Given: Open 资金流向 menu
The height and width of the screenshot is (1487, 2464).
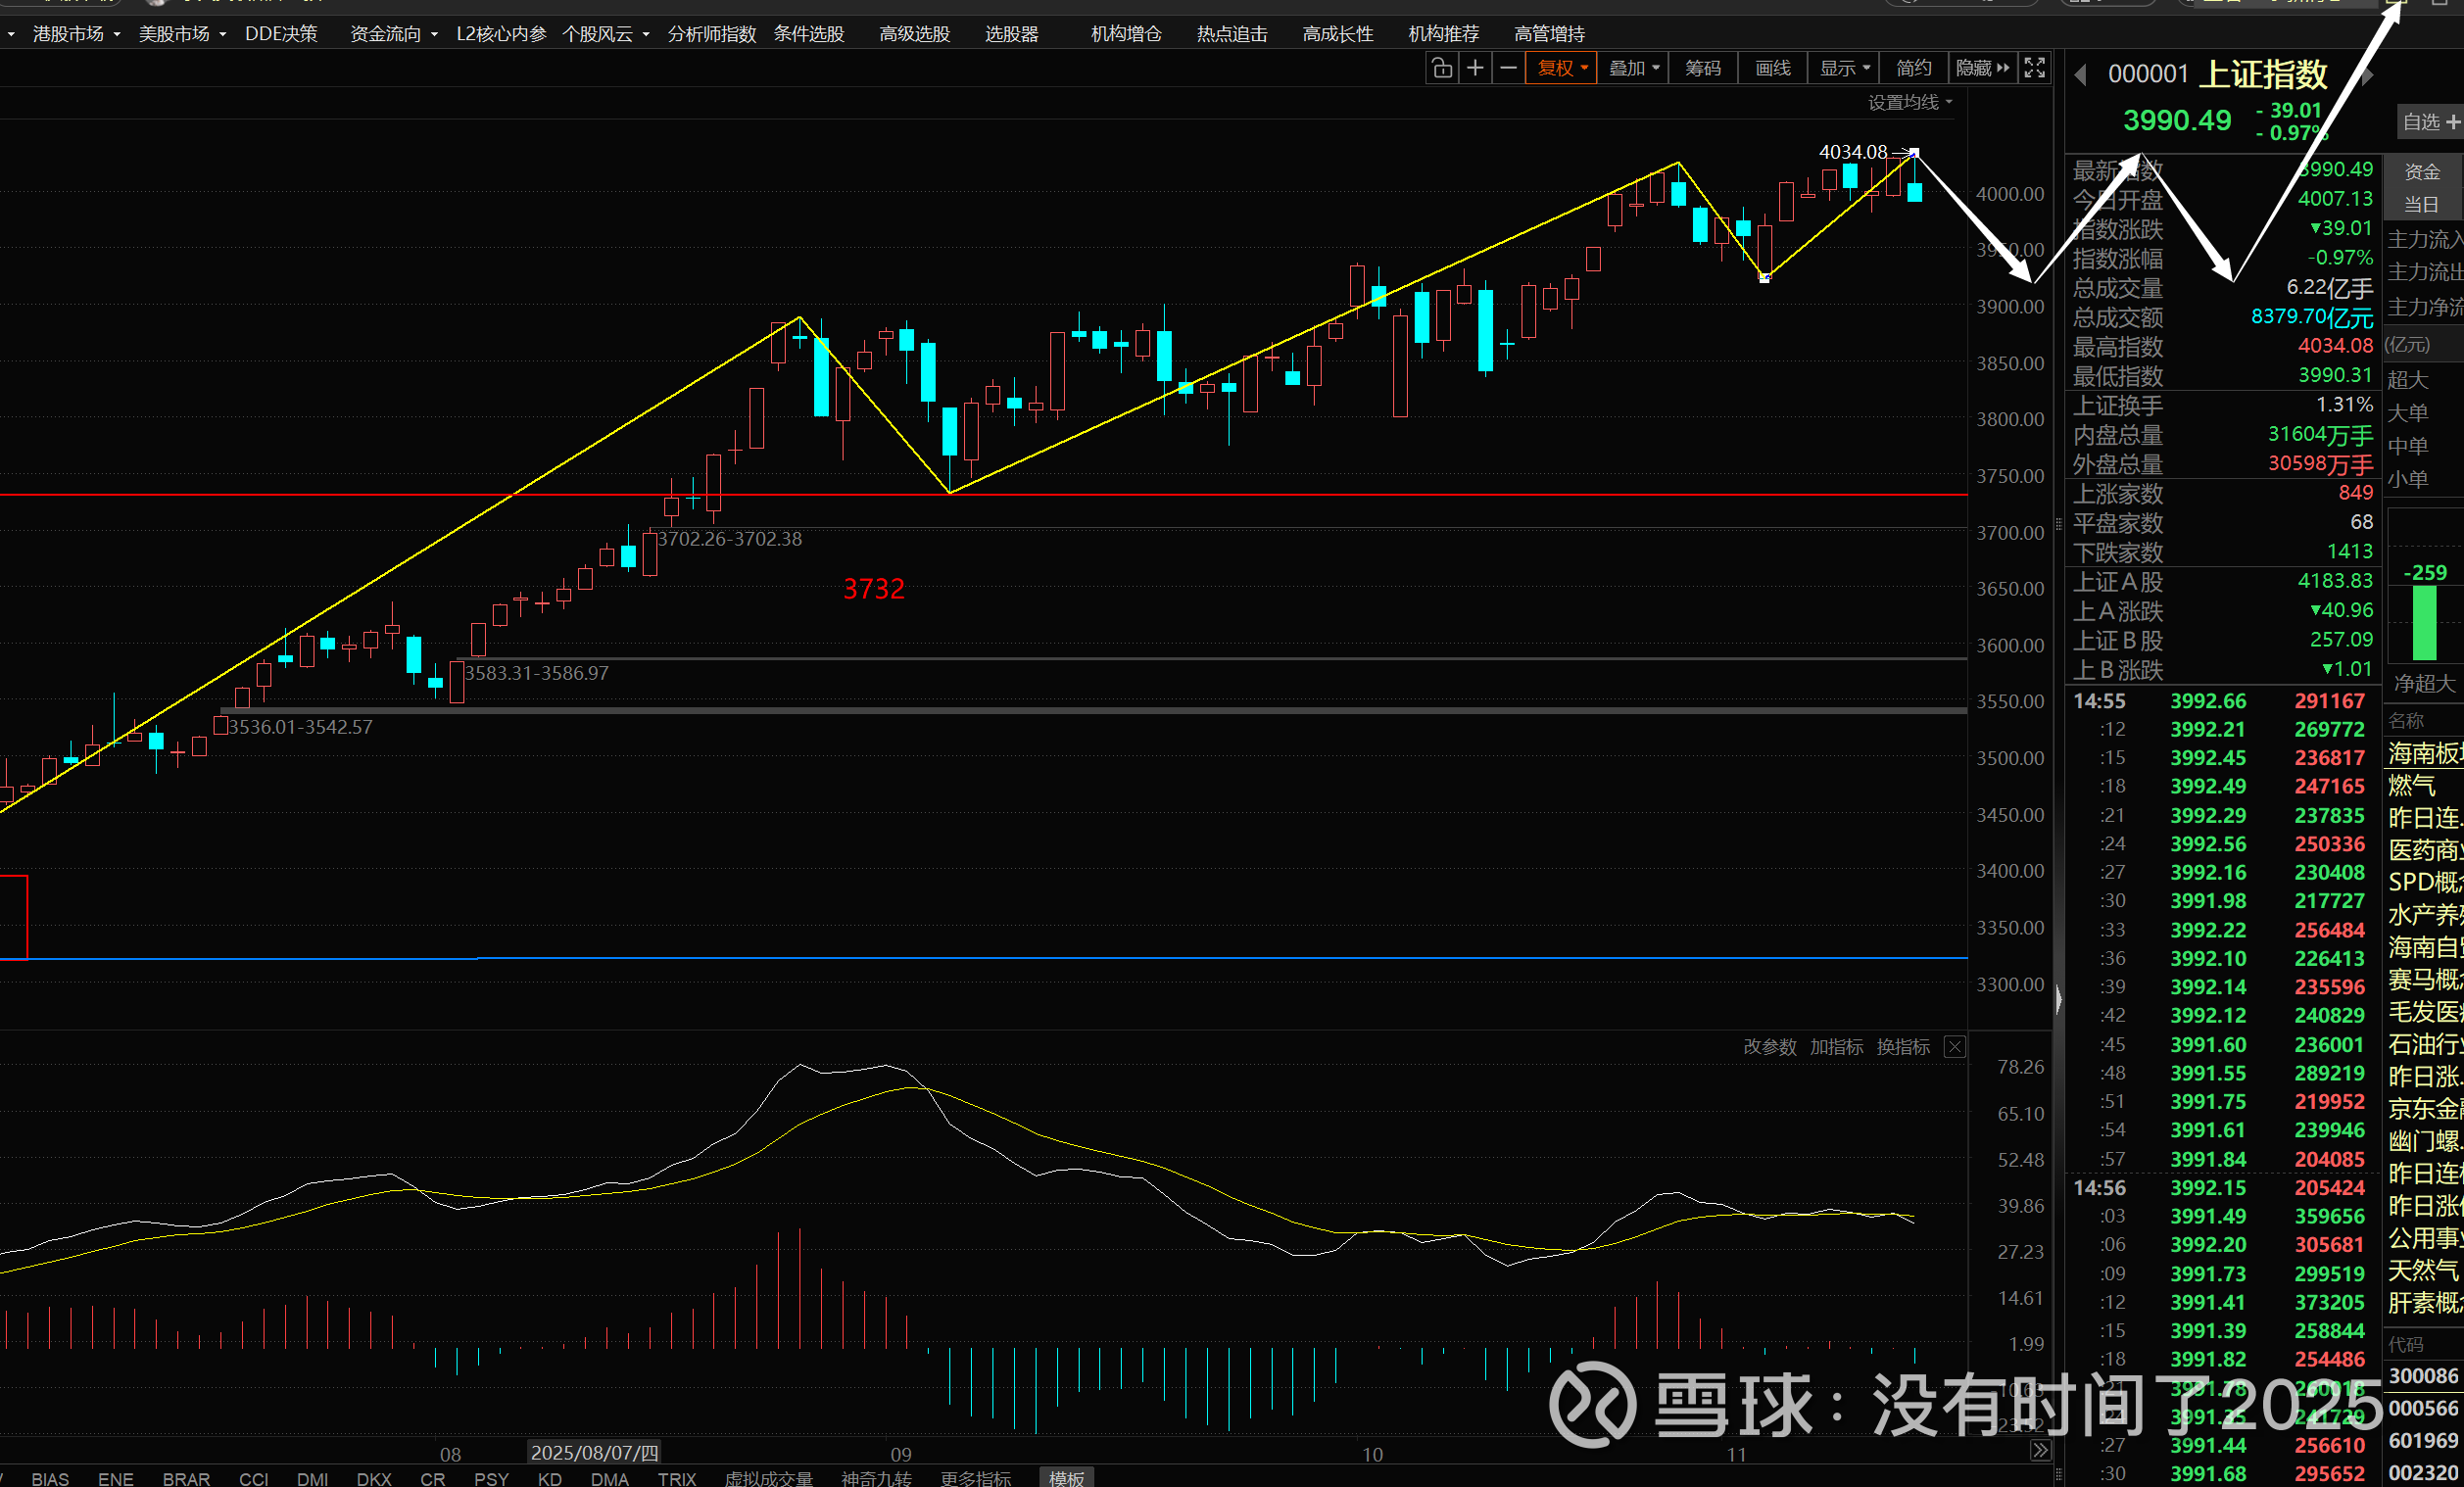Looking at the screenshot, I should (393, 34).
